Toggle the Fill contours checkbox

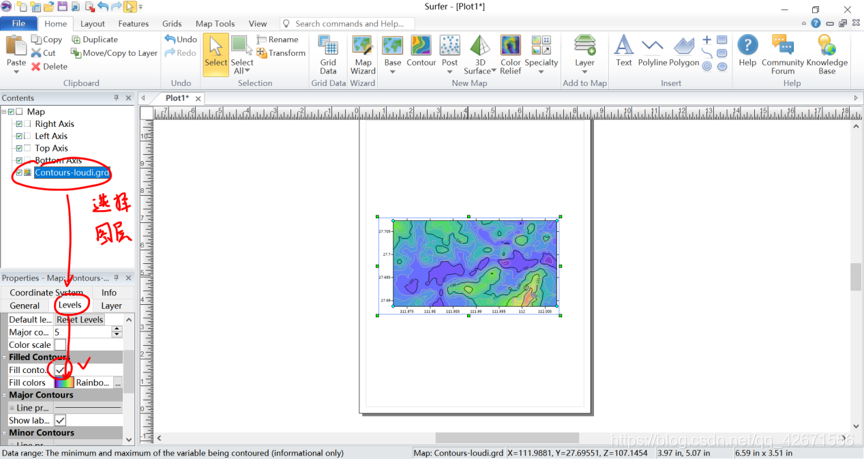60,370
